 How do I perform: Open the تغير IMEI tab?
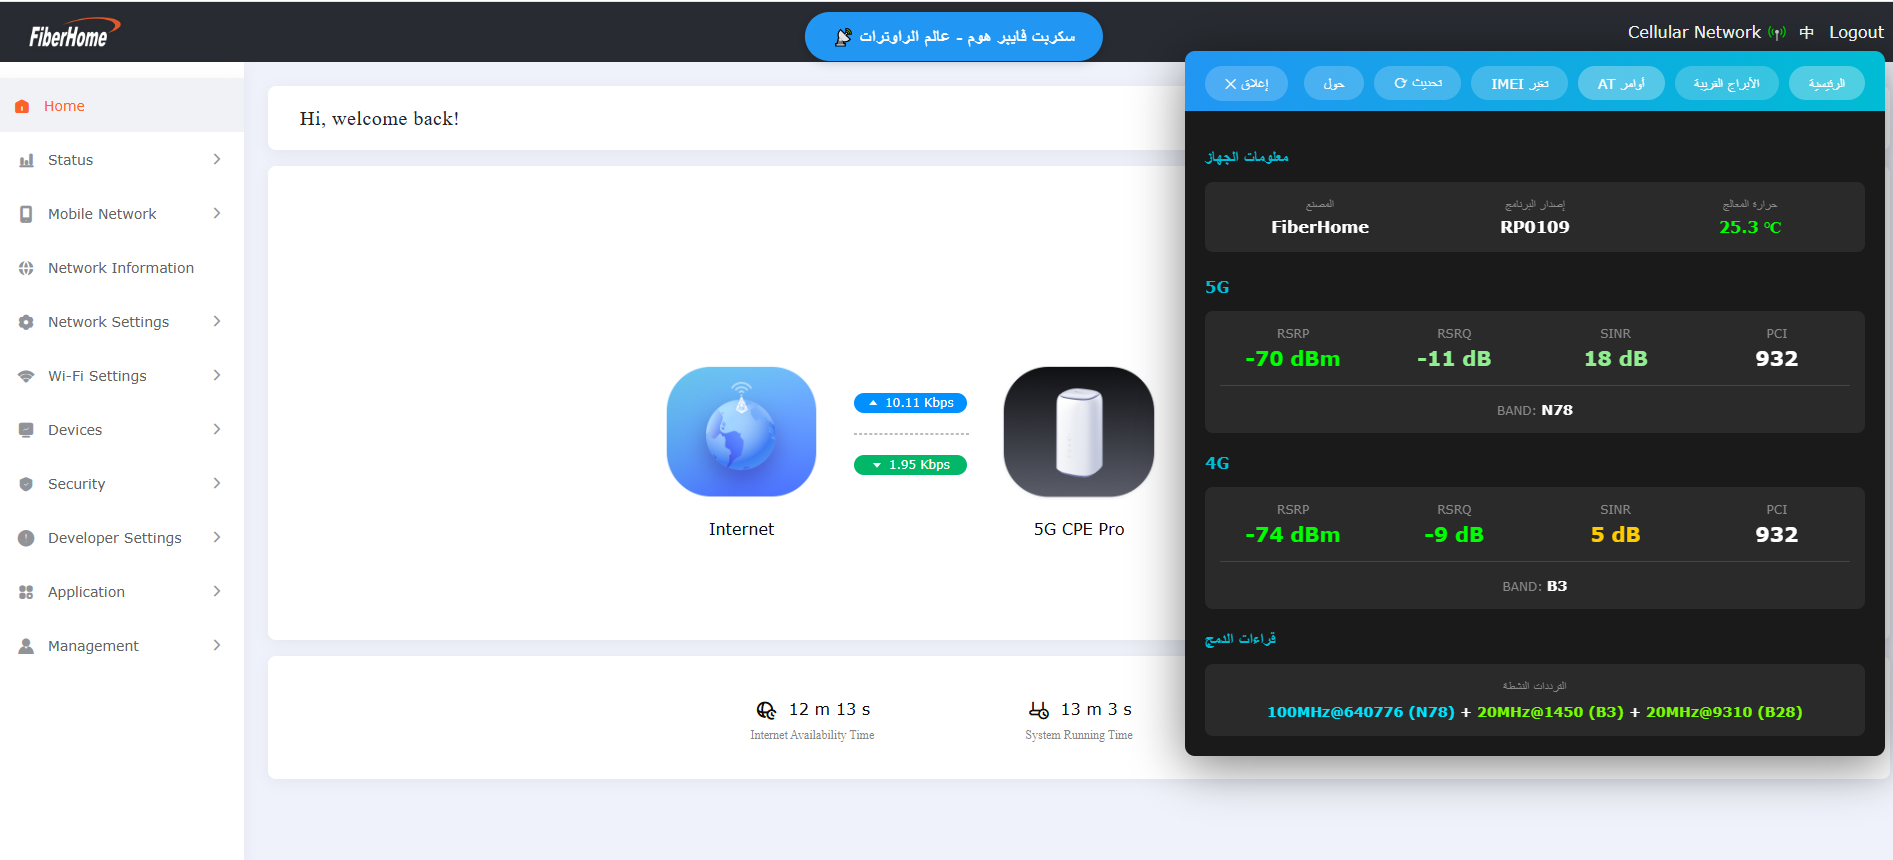pos(1519,84)
